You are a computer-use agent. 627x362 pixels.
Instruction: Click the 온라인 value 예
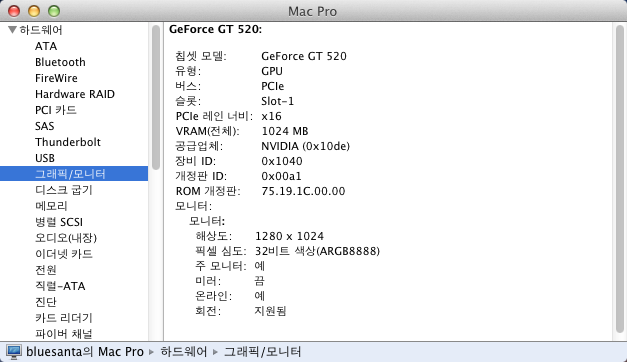pyautogui.click(x=260, y=296)
